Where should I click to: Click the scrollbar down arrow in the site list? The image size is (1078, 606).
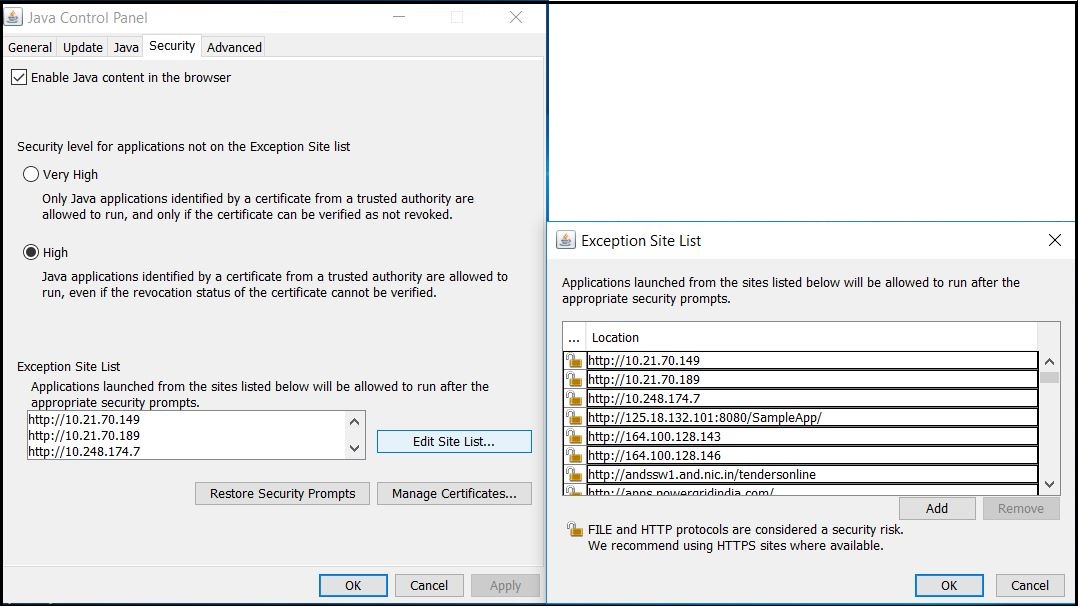1051,484
